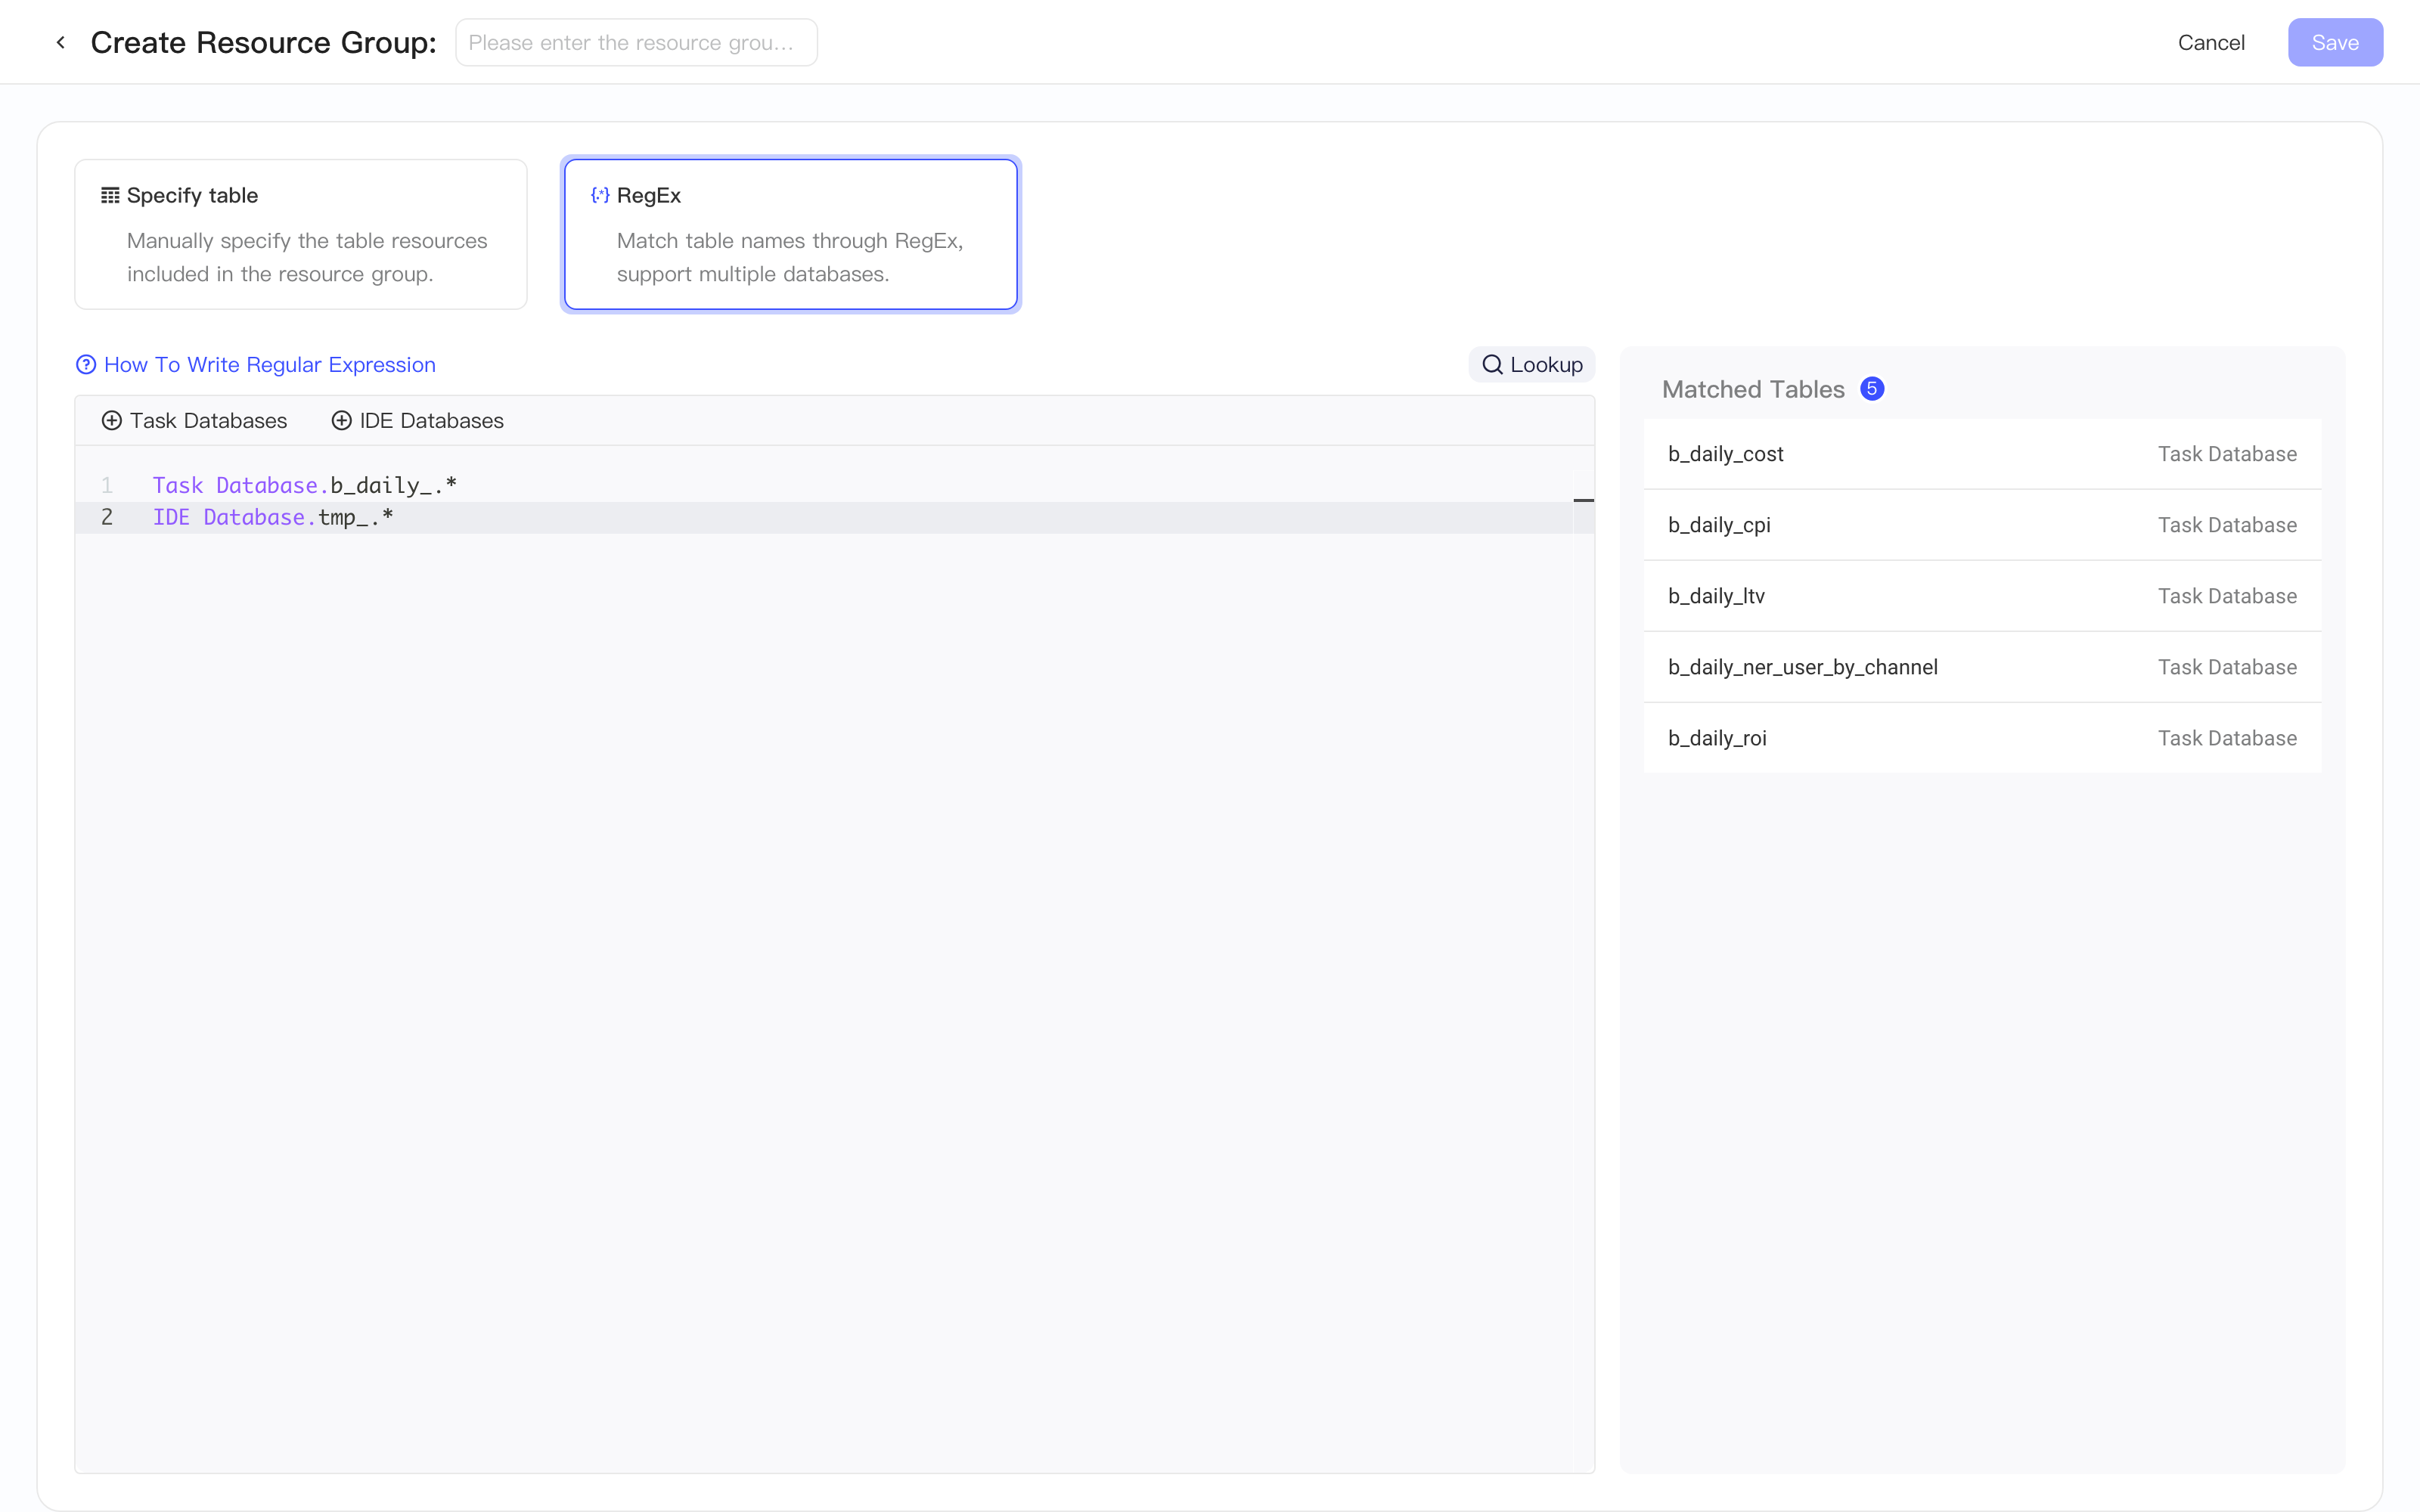
Task: Save the resource group
Action: pyautogui.click(x=2335, y=42)
